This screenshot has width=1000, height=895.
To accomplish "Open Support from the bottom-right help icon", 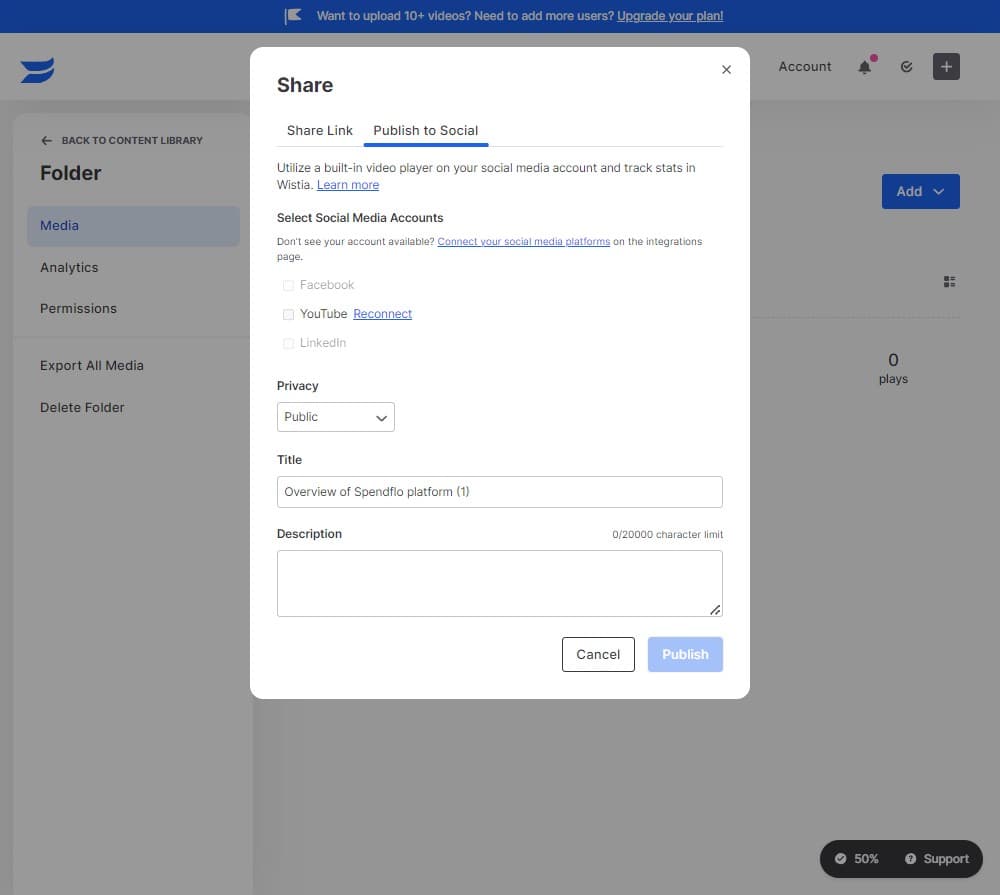I will 936,858.
